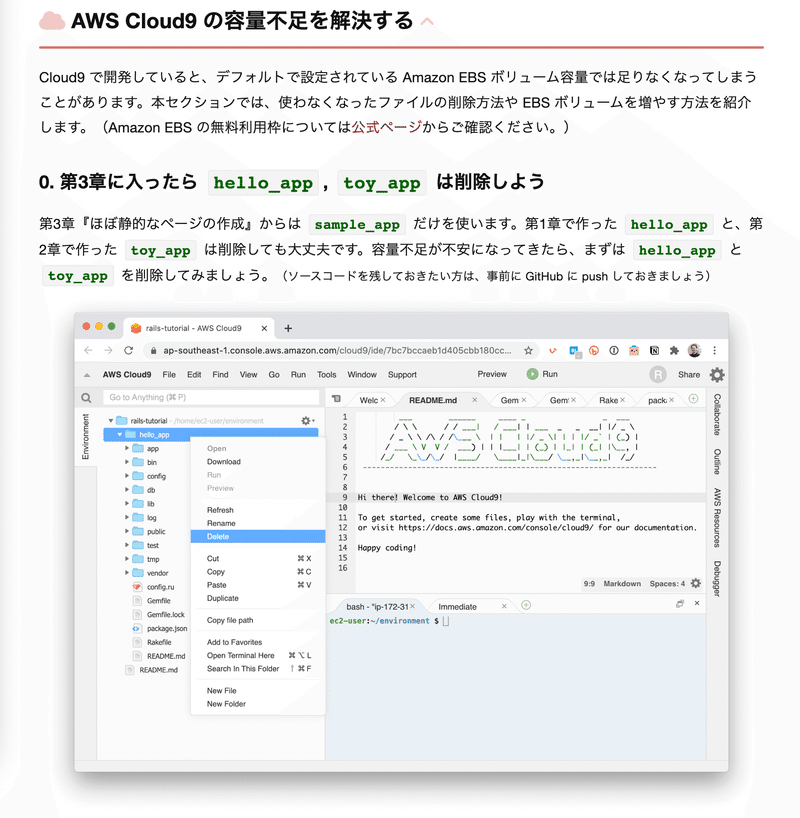Open the Edit menu in Cloud9

click(x=194, y=375)
